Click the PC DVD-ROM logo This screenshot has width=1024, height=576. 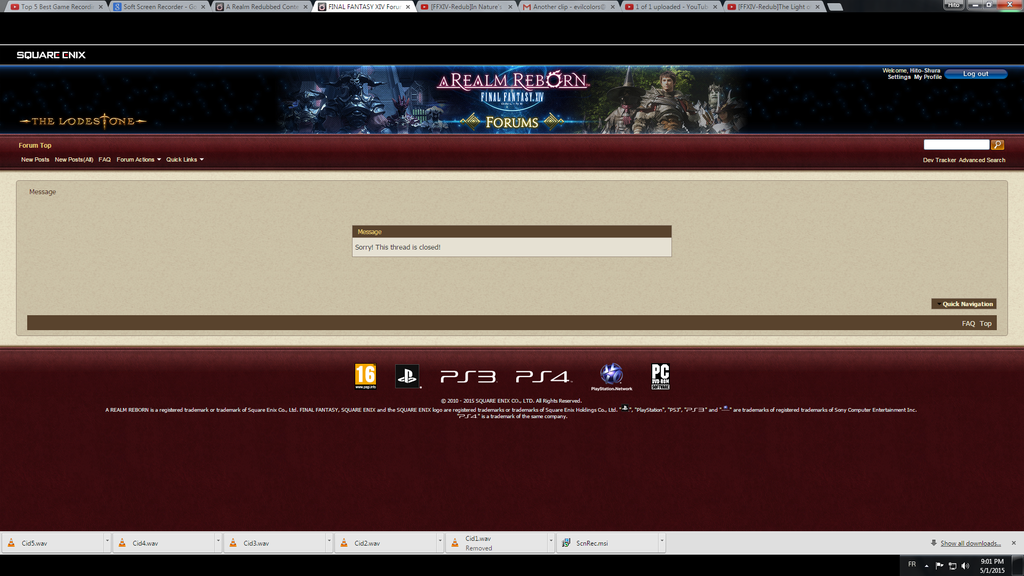point(660,376)
